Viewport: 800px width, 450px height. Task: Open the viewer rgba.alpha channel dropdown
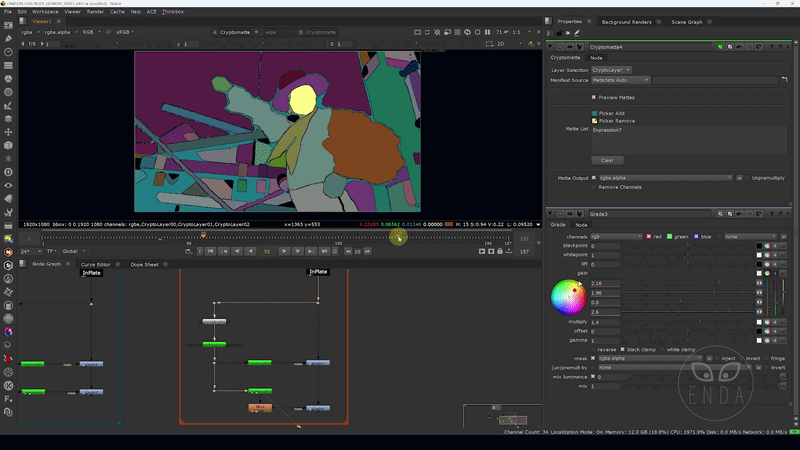click(x=61, y=32)
